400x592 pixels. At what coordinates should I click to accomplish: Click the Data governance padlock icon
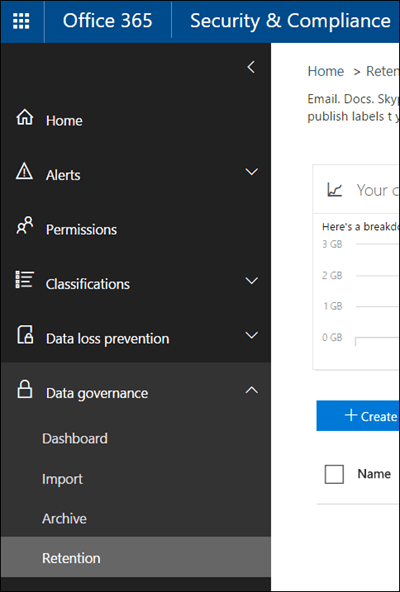click(x=25, y=389)
